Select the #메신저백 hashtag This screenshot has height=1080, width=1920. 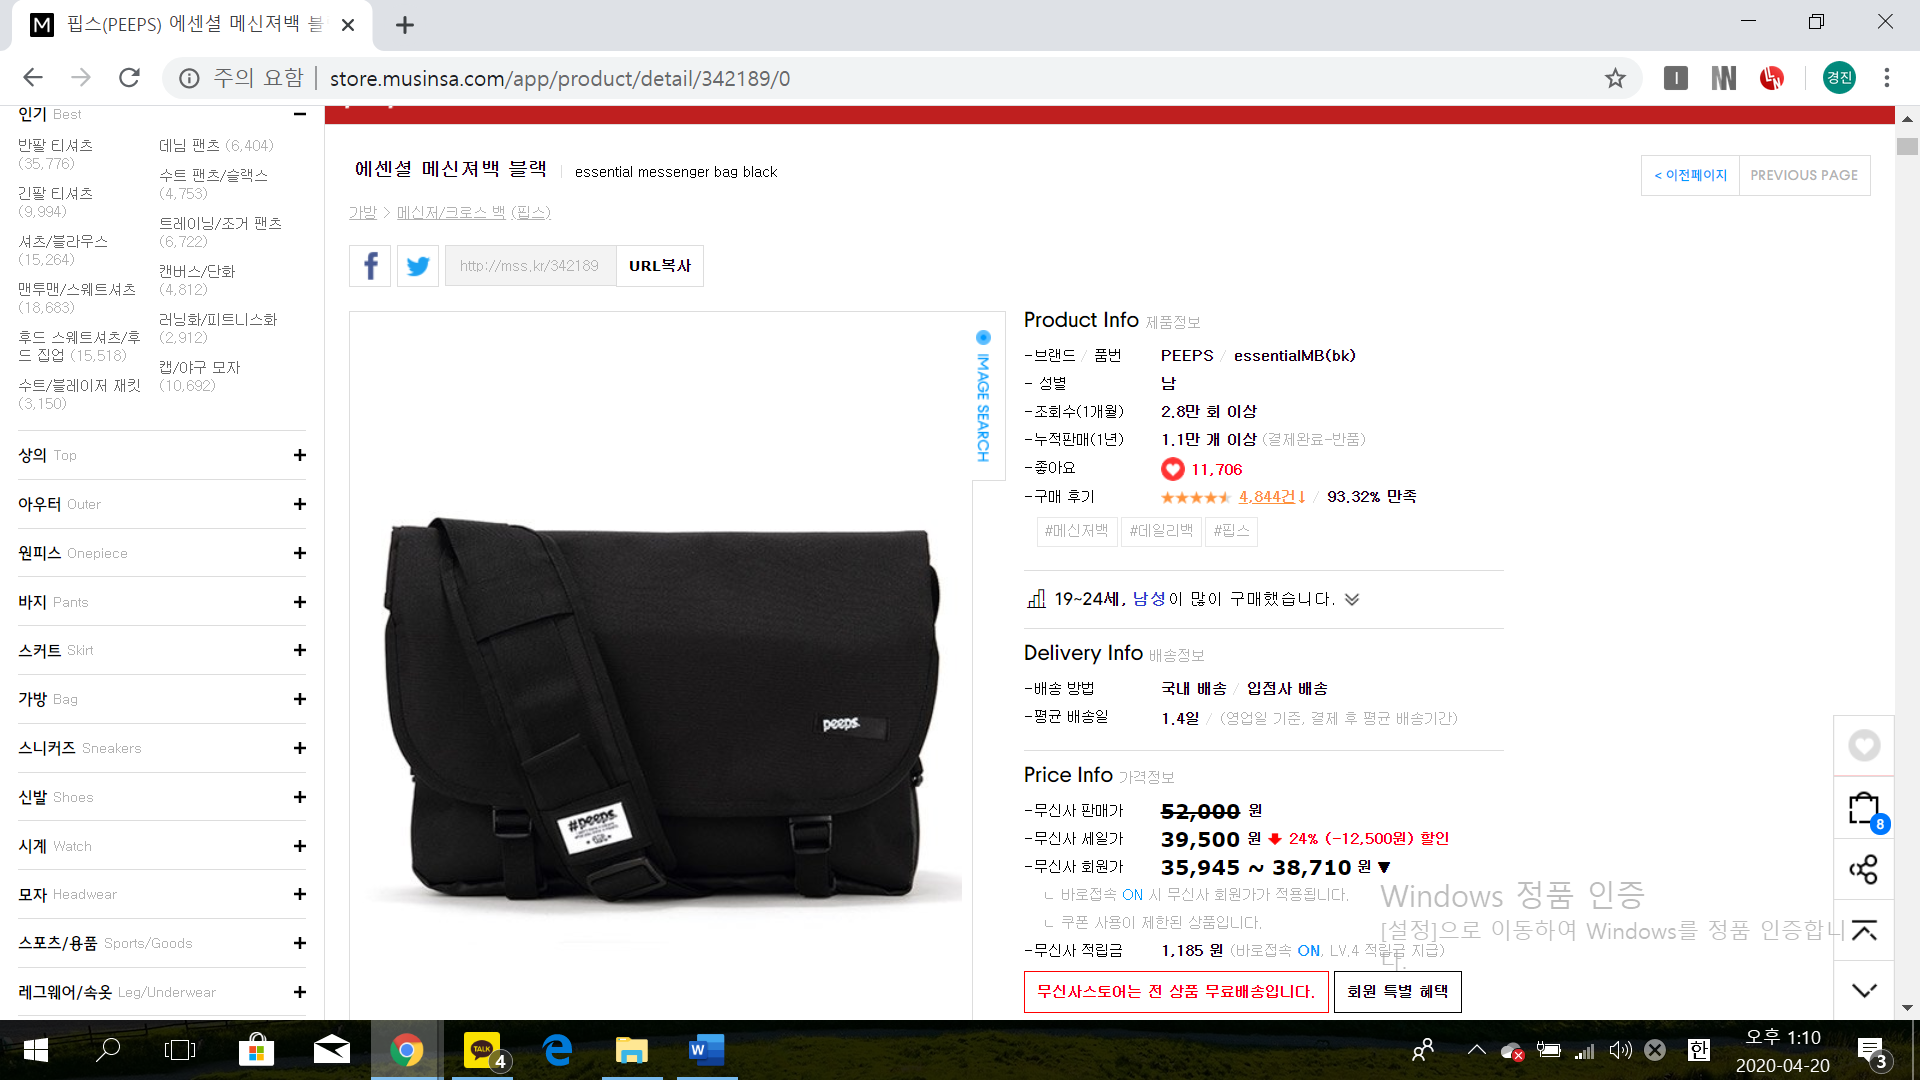pyautogui.click(x=1076, y=531)
